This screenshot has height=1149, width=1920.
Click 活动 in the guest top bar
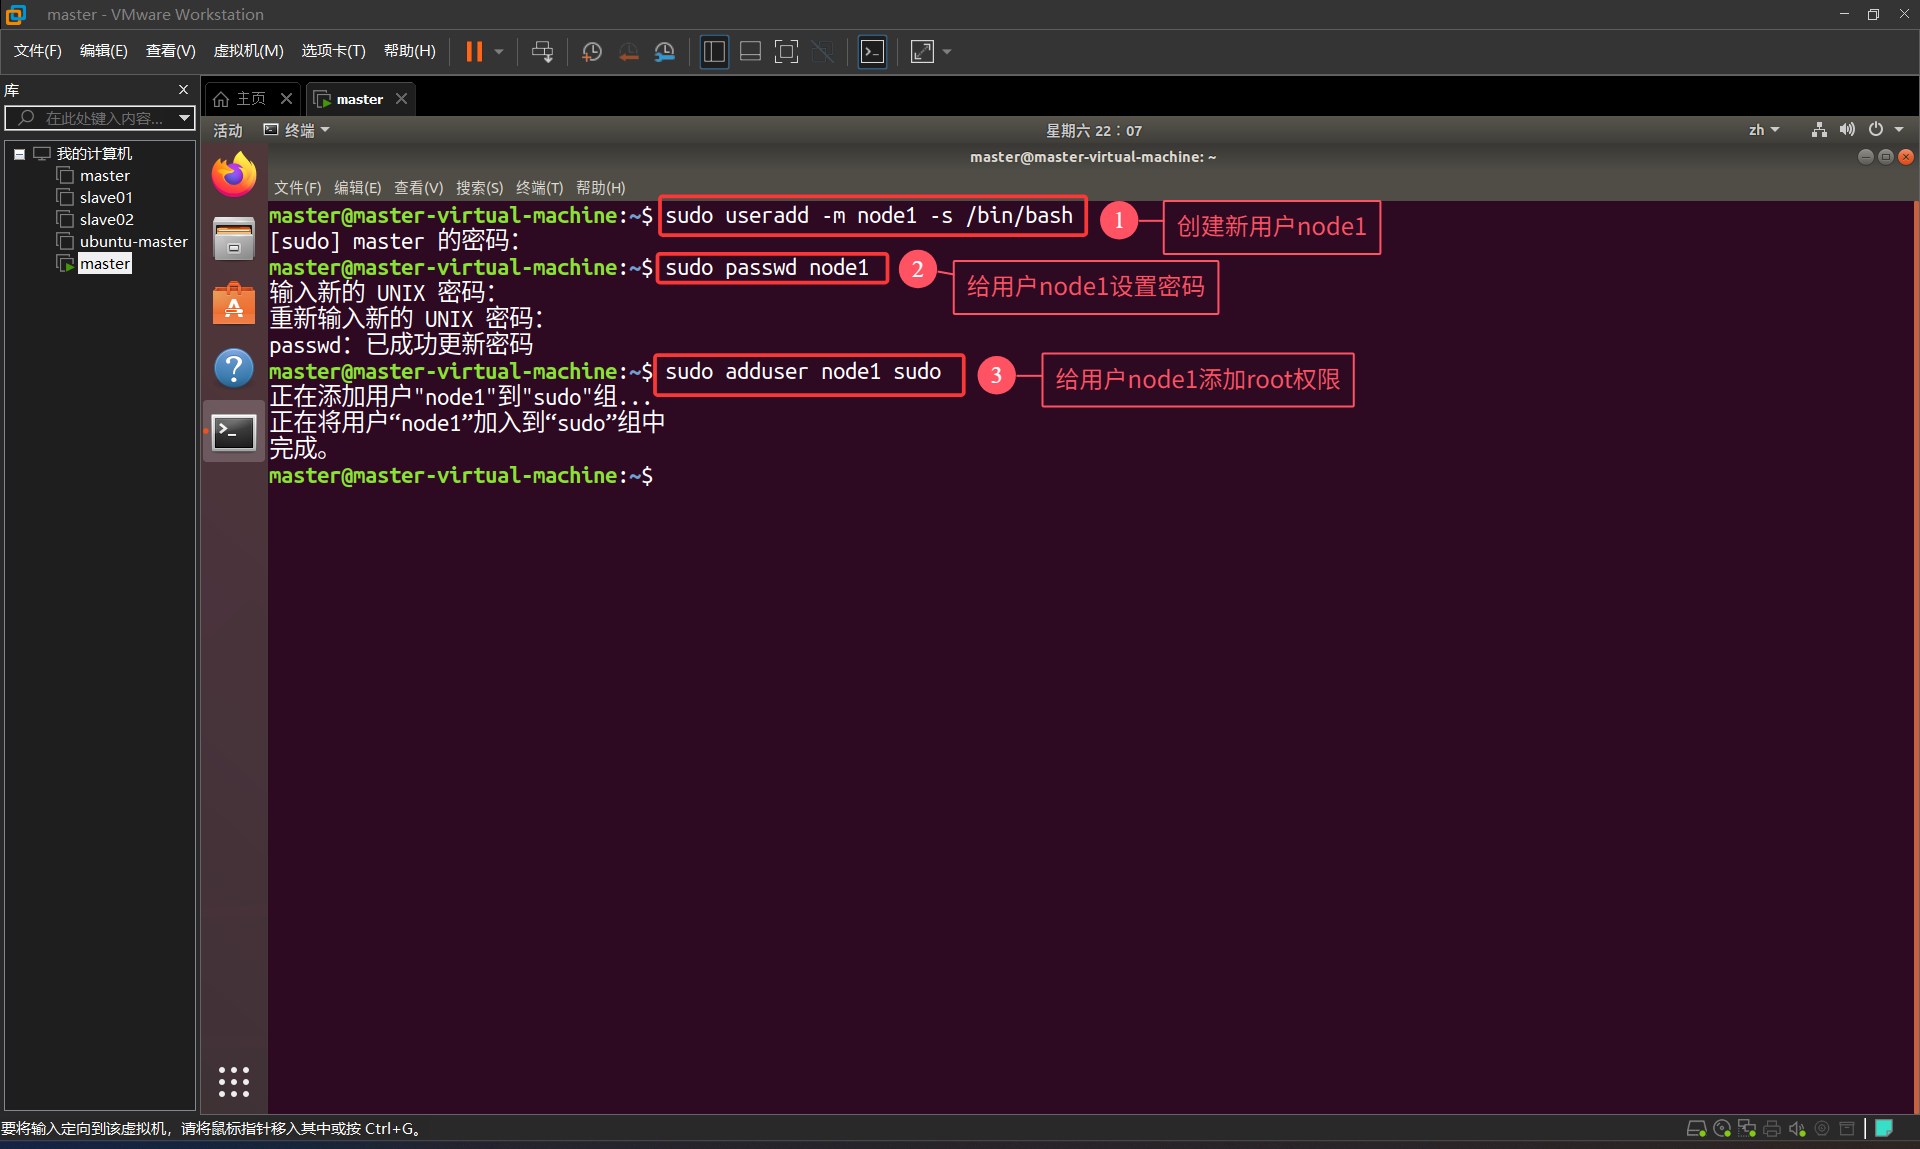pyautogui.click(x=227, y=130)
